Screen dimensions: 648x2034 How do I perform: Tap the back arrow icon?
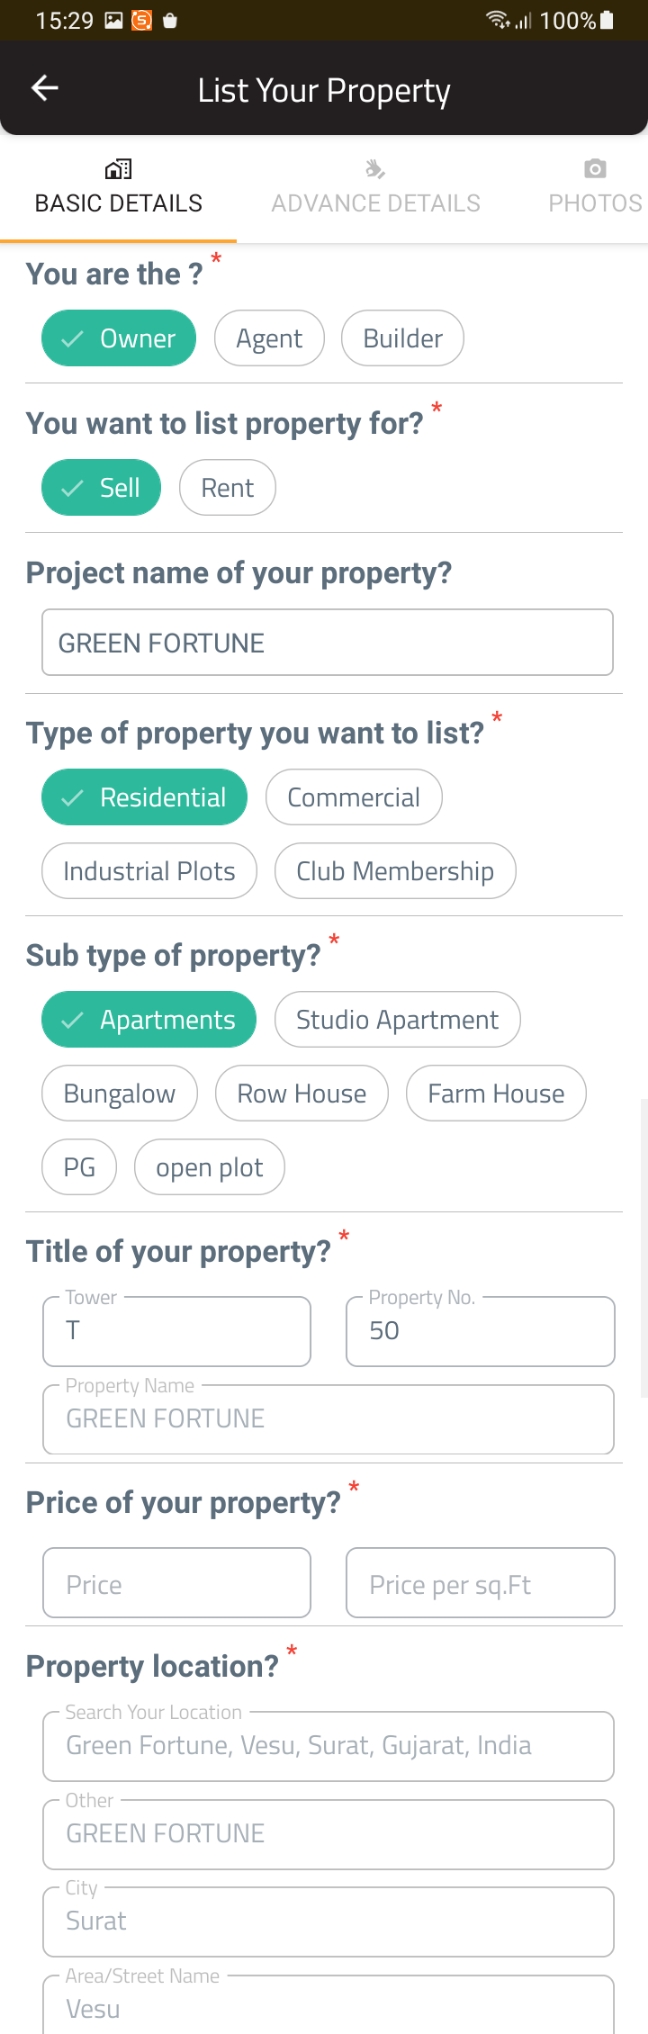pos(45,89)
